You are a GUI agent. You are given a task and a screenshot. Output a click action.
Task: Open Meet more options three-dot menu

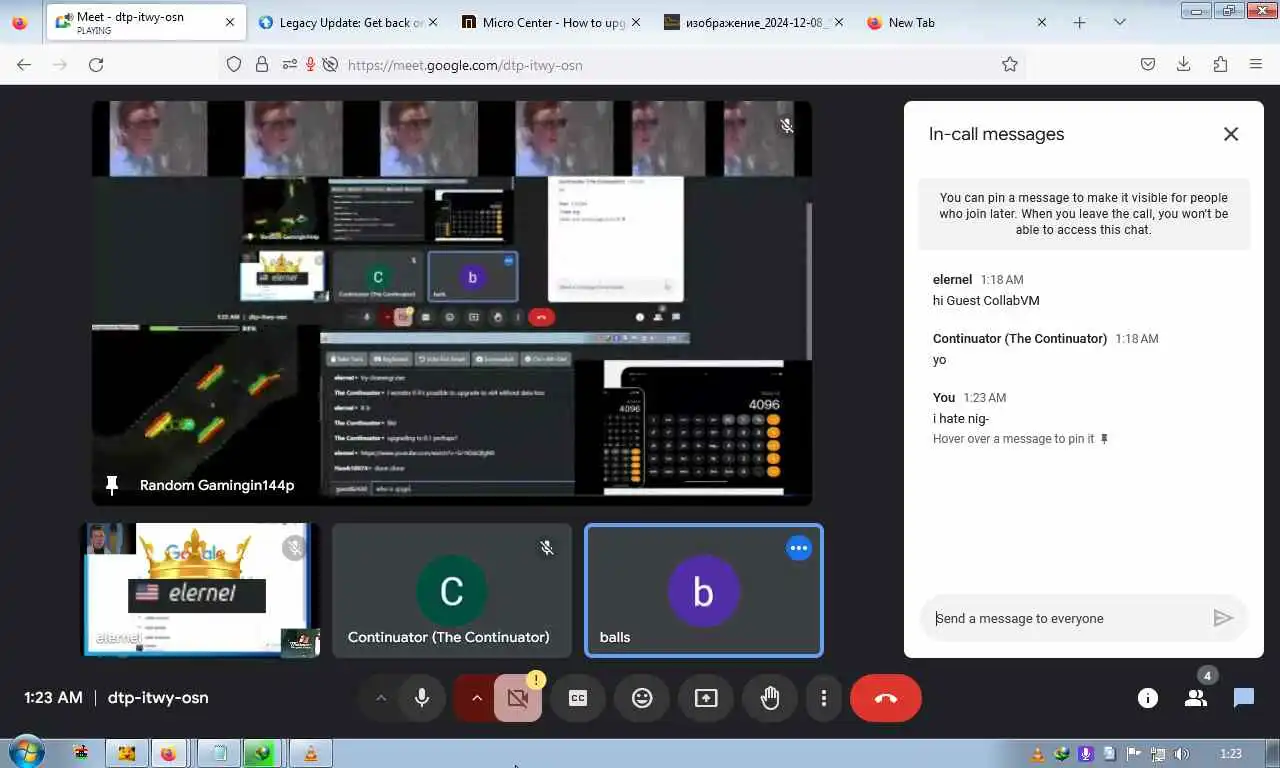click(824, 698)
